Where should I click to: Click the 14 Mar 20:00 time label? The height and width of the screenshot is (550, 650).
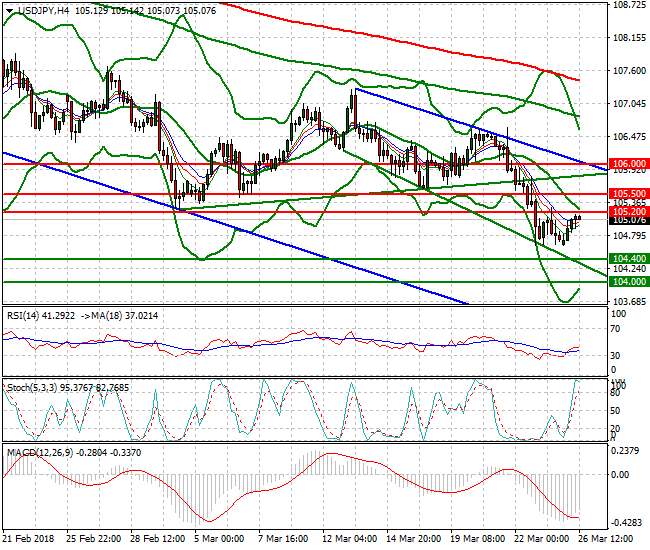413,539
